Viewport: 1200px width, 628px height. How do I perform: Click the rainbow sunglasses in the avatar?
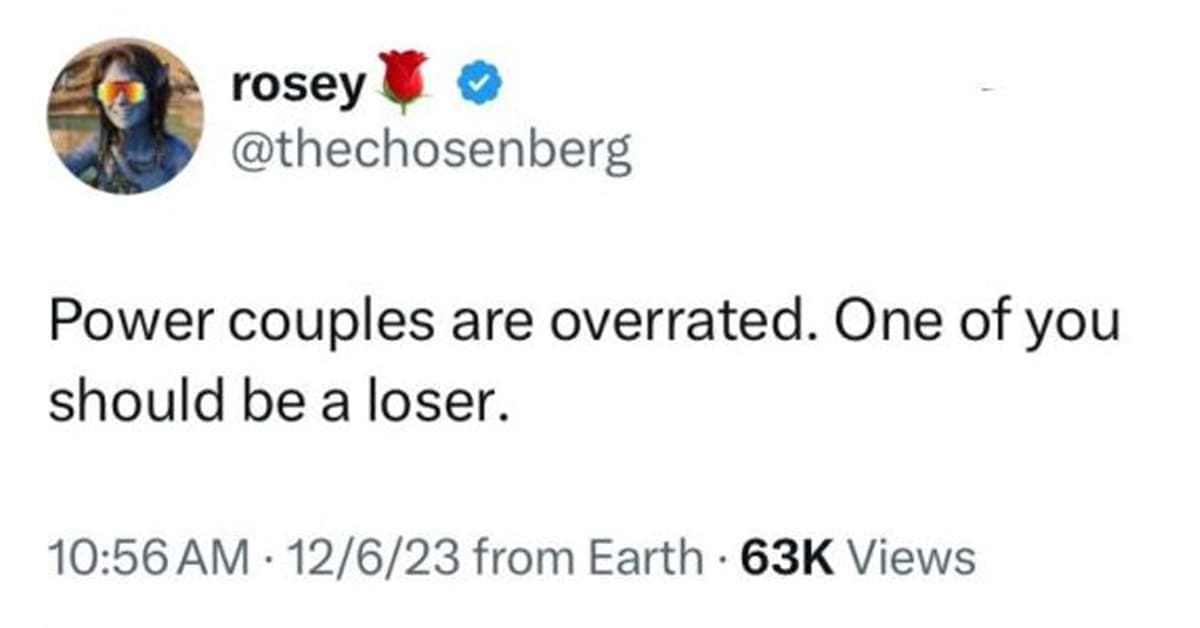click(x=120, y=93)
